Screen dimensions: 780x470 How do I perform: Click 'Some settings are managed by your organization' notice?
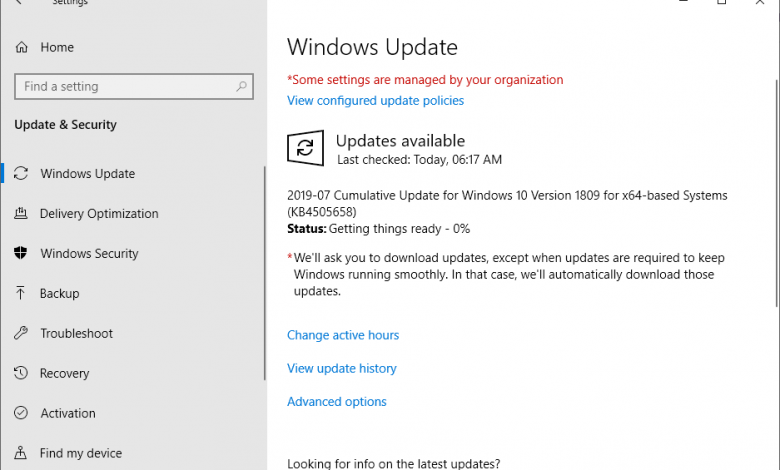(425, 80)
